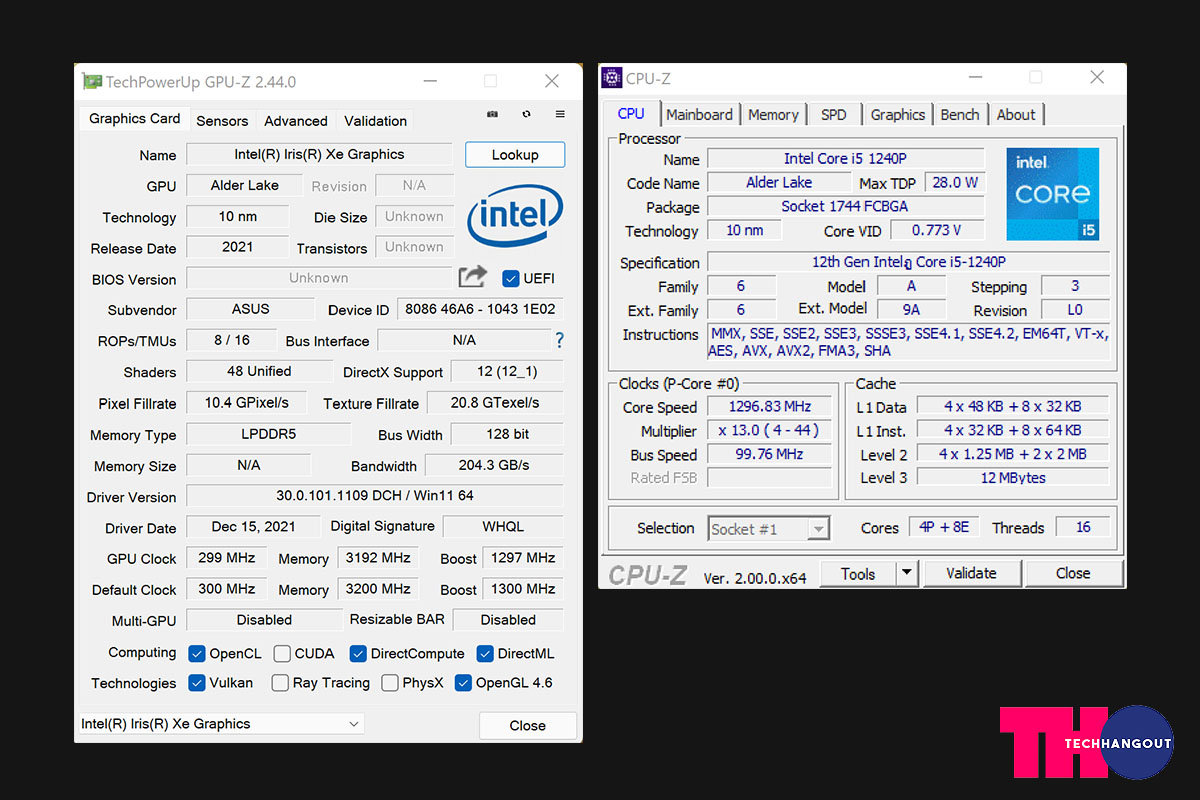Image resolution: width=1200 pixels, height=800 pixels.
Task: Toggle the DirectML checkbox
Action: tap(485, 653)
